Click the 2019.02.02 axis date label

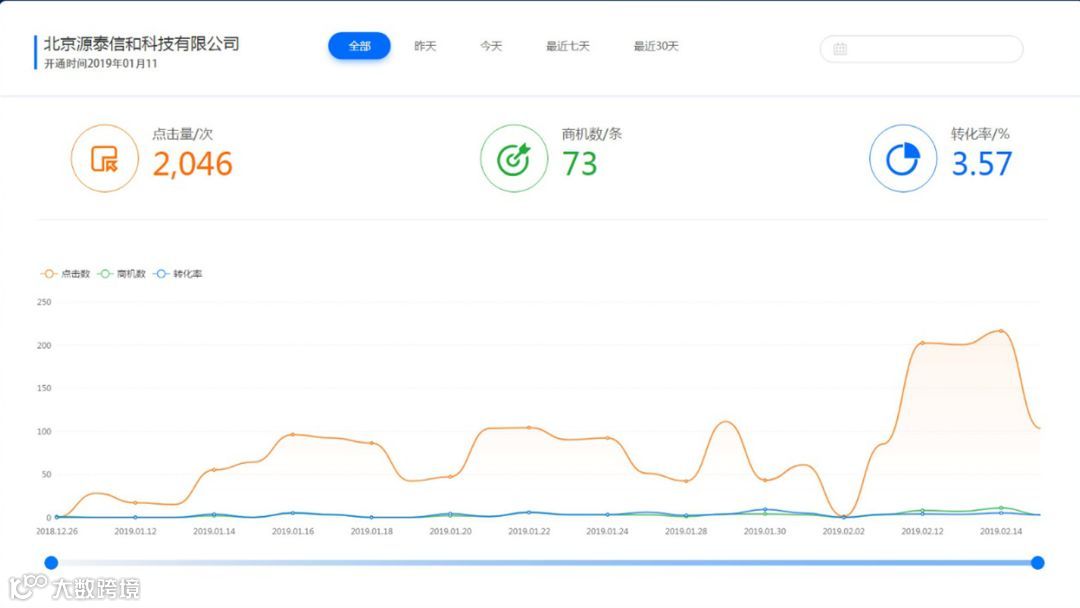click(843, 532)
